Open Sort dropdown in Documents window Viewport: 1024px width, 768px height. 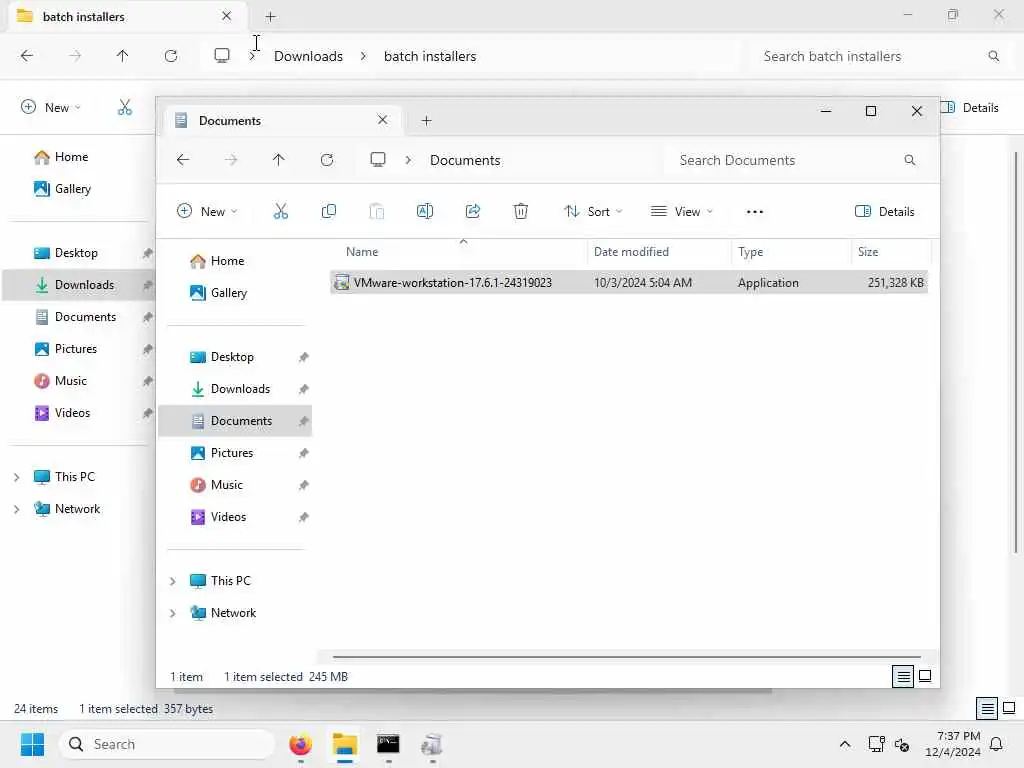[593, 211]
